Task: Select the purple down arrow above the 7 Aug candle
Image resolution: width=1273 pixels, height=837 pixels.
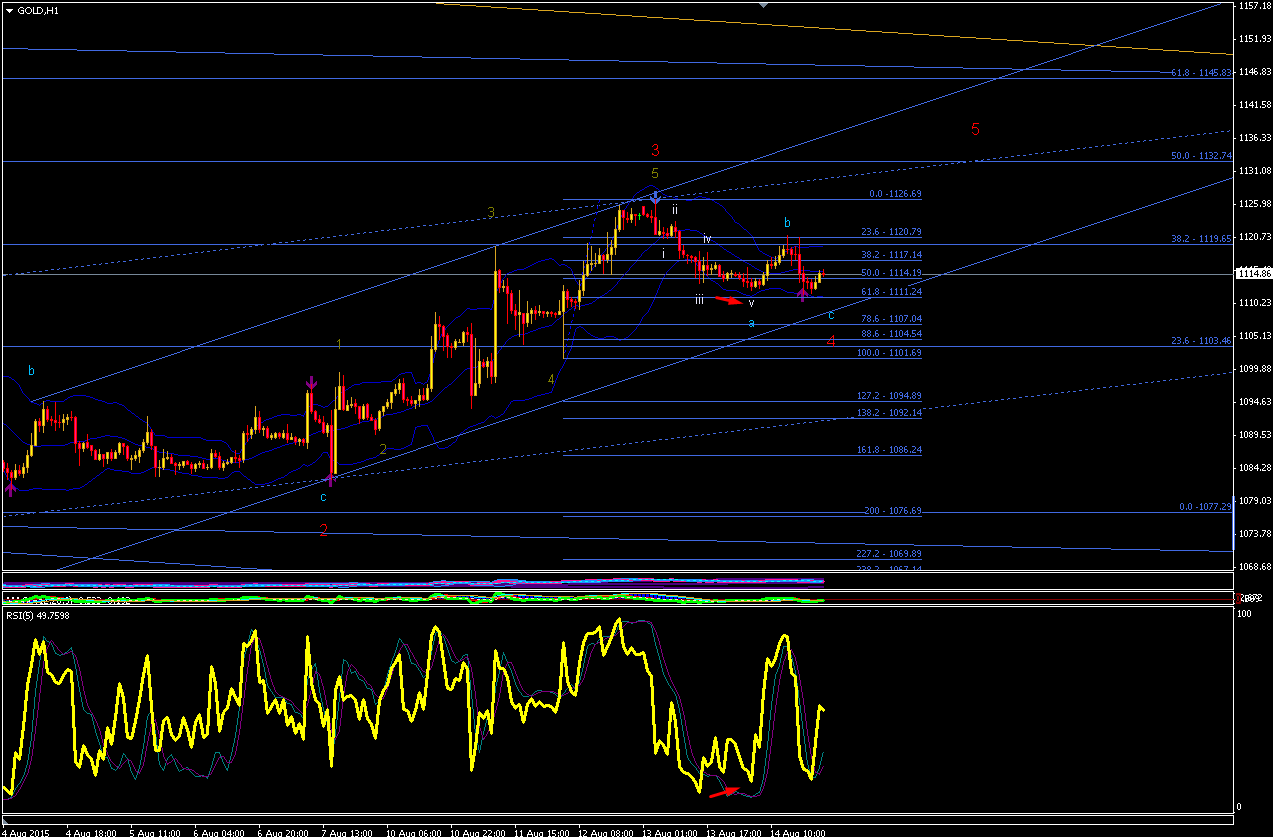Action: [312, 382]
